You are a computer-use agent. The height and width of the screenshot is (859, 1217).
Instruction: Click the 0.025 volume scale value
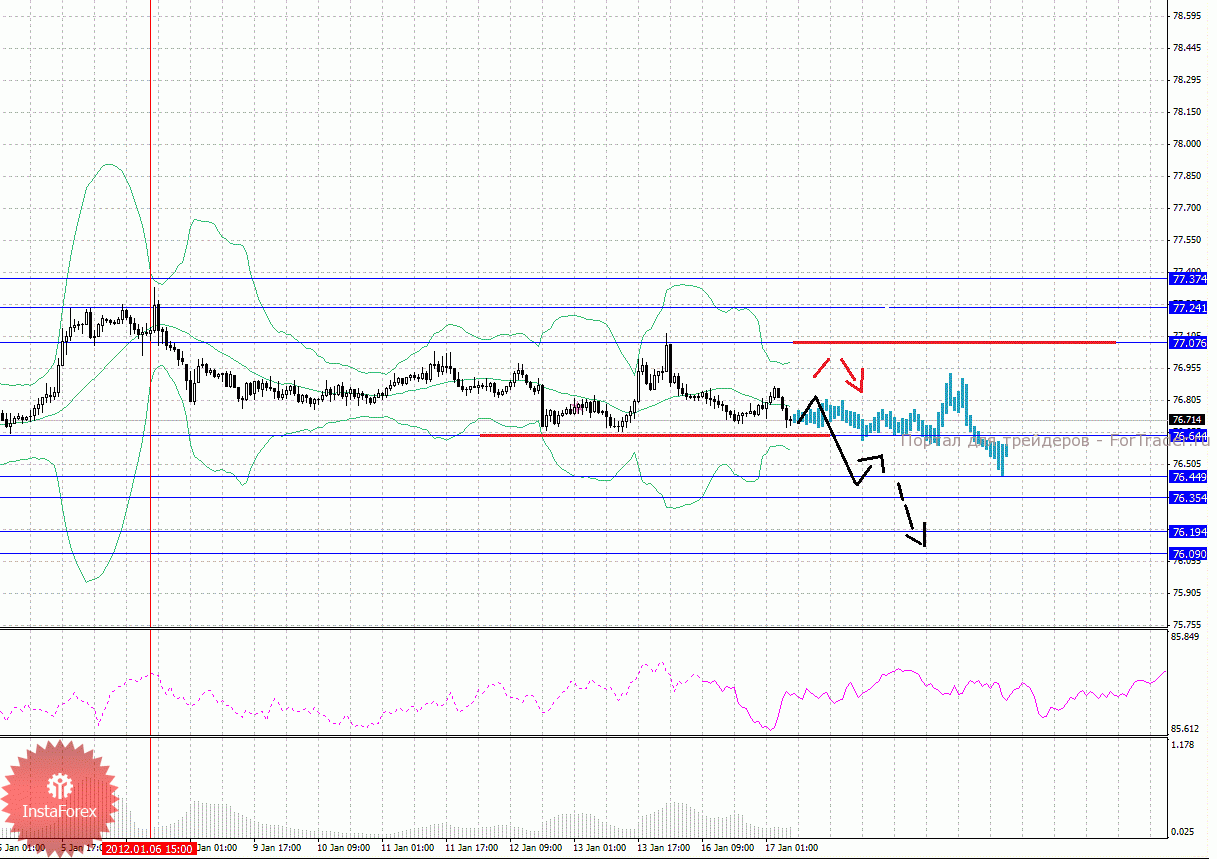coord(1182,832)
